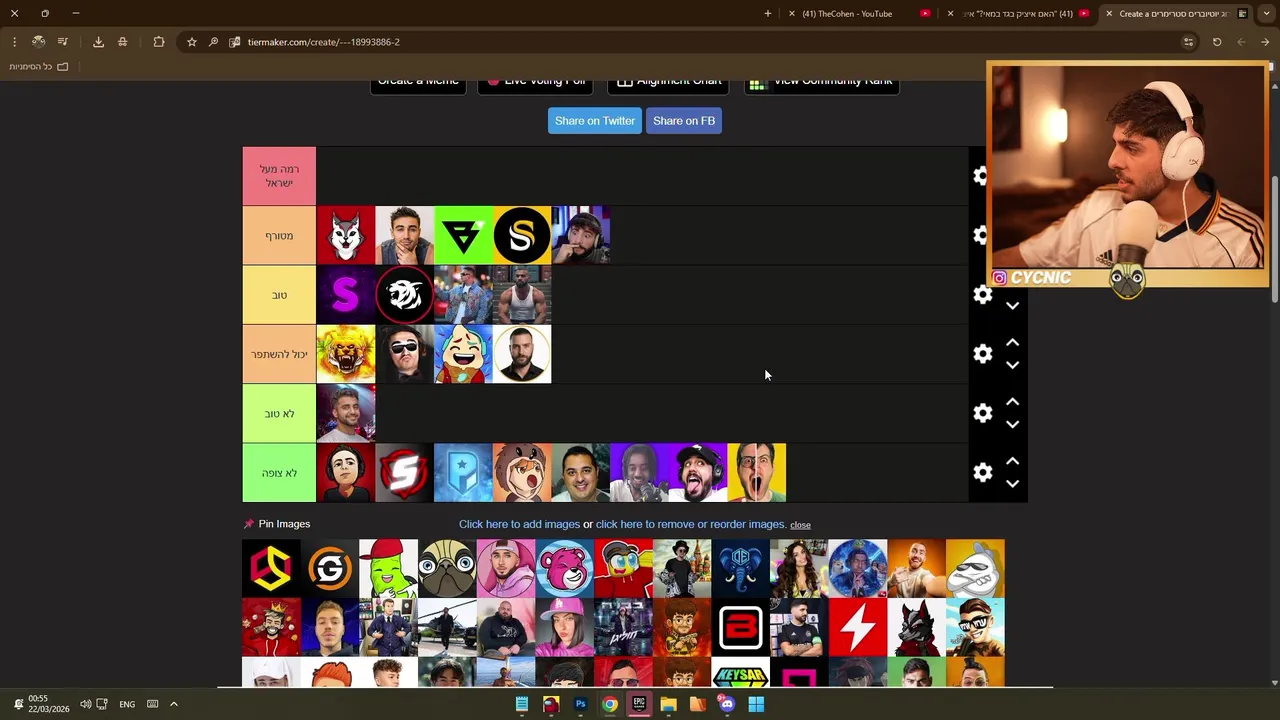Click the address bar URL tiermaker.com

click(x=323, y=42)
